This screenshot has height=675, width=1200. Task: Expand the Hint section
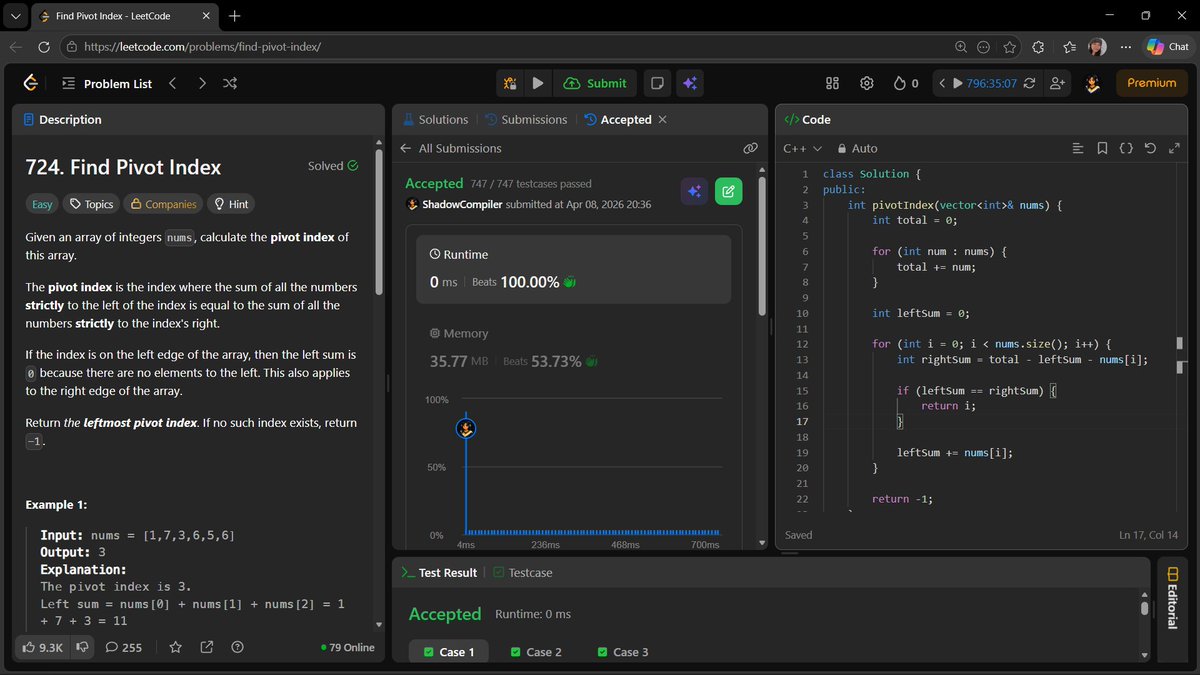(230, 204)
